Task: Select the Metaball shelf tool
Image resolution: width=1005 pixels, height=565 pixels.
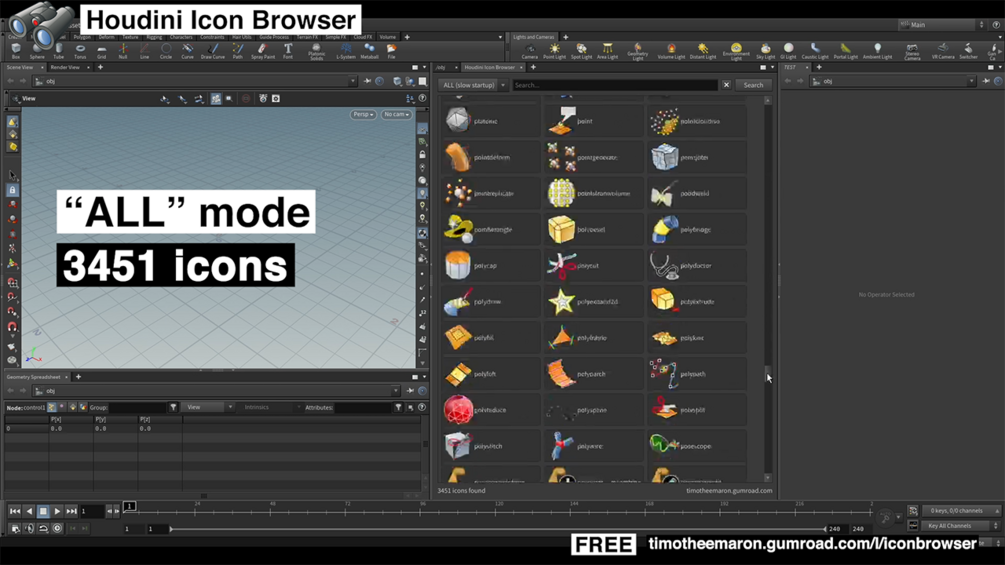Action: pos(369,51)
